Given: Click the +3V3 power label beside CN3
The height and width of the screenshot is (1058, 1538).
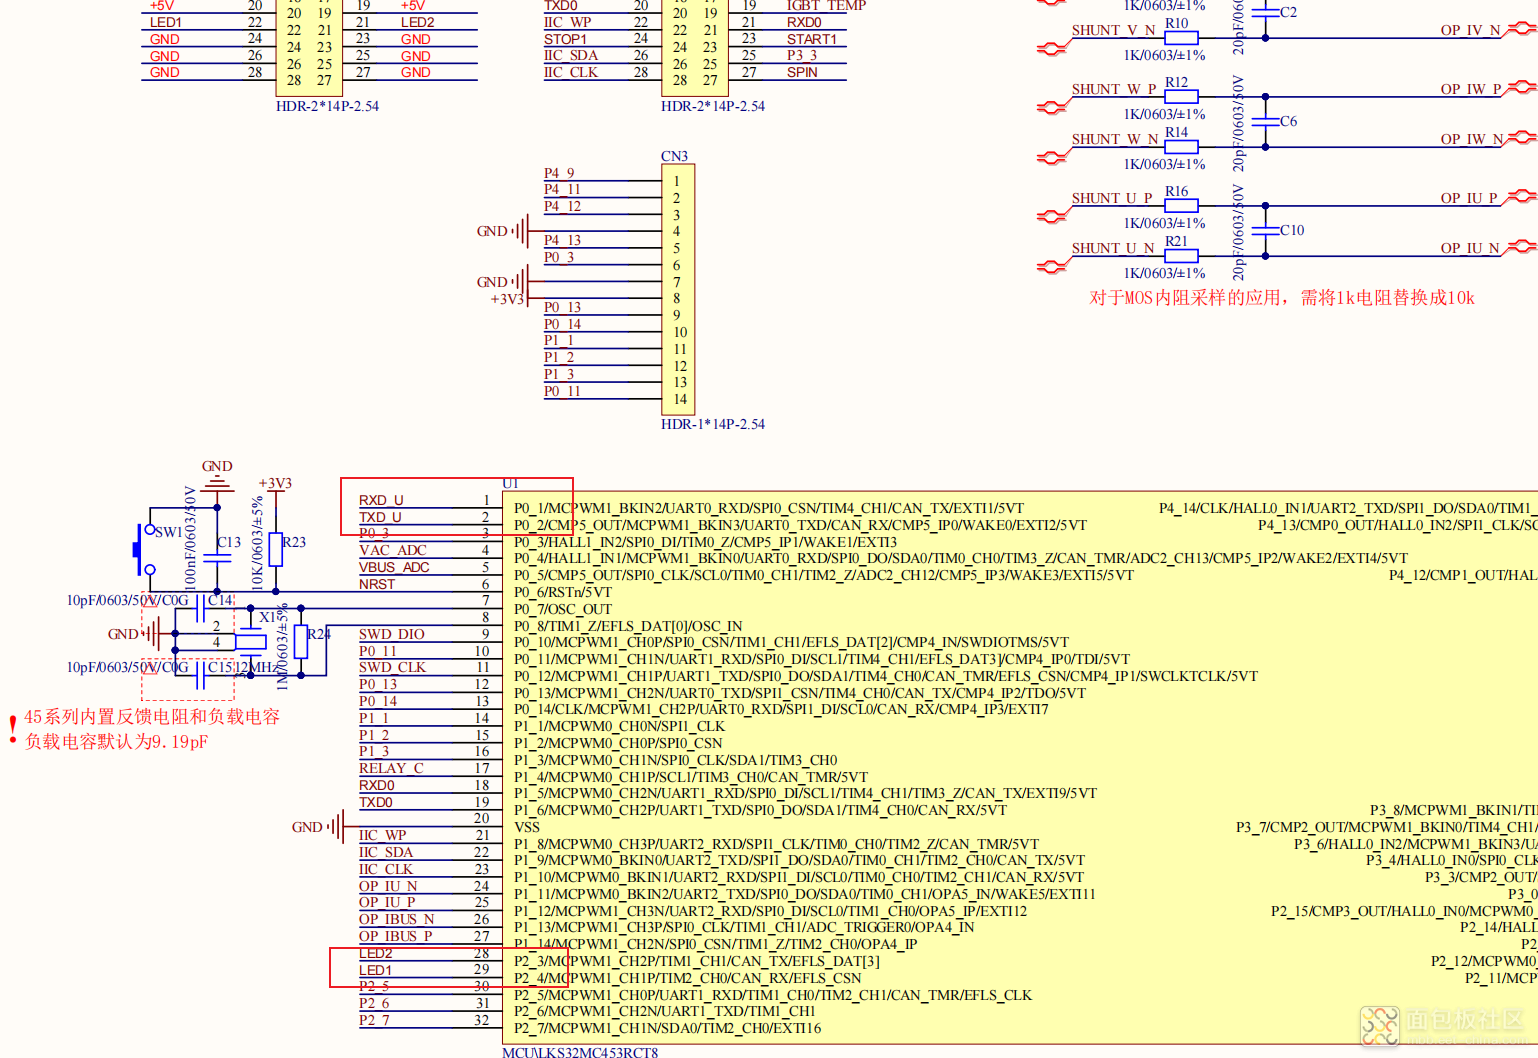Looking at the screenshot, I should [x=507, y=299].
